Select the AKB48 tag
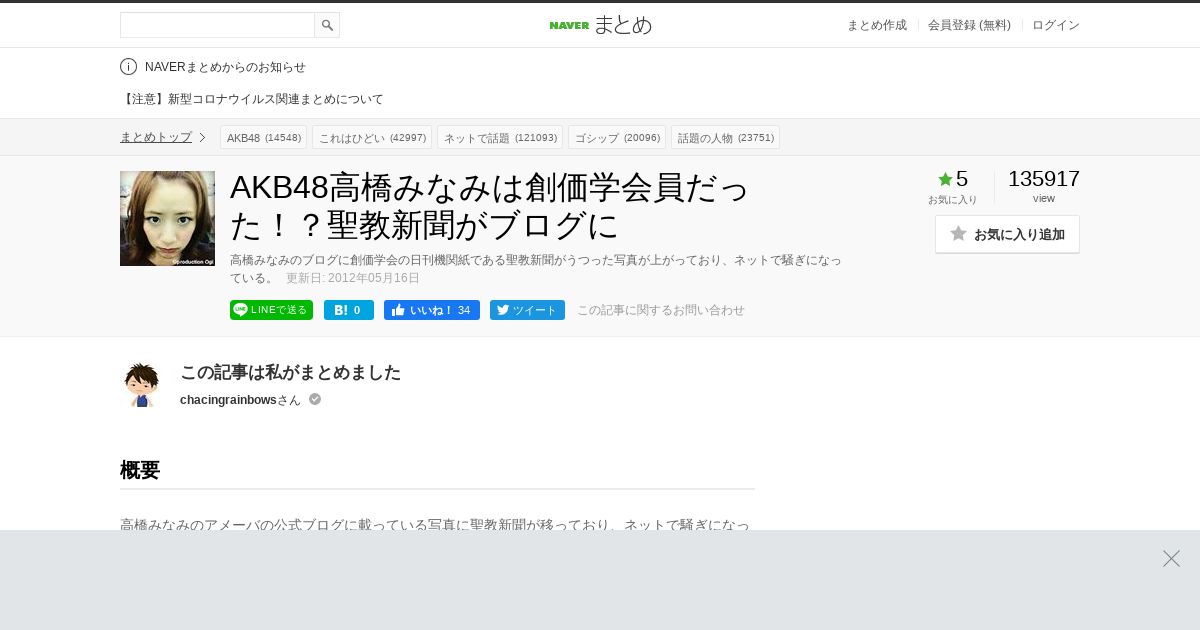The height and width of the screenshot is (630, 1200). click(264, 137)
